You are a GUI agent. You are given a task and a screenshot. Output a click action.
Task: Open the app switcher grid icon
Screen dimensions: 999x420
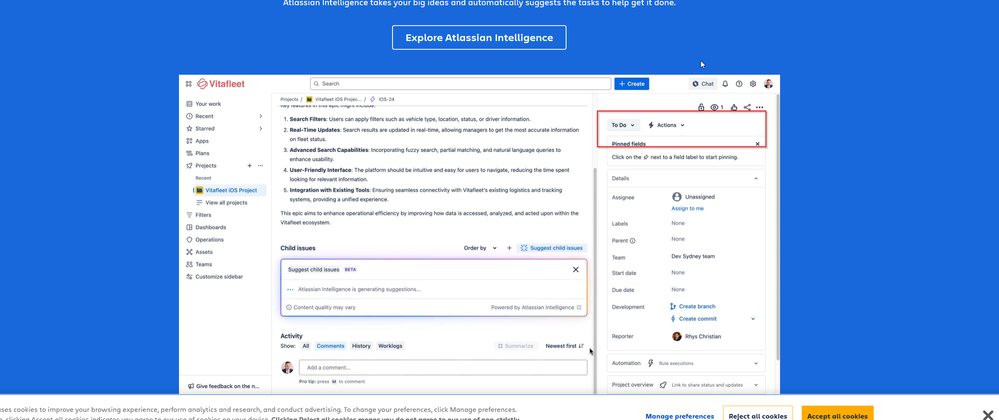point(189,83)
